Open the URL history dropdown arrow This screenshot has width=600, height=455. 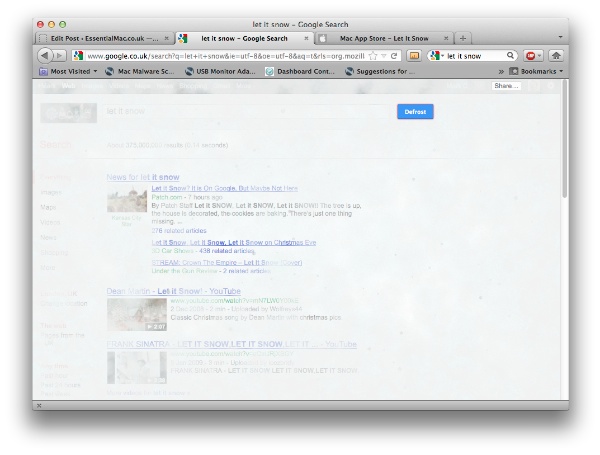(383, 56)
